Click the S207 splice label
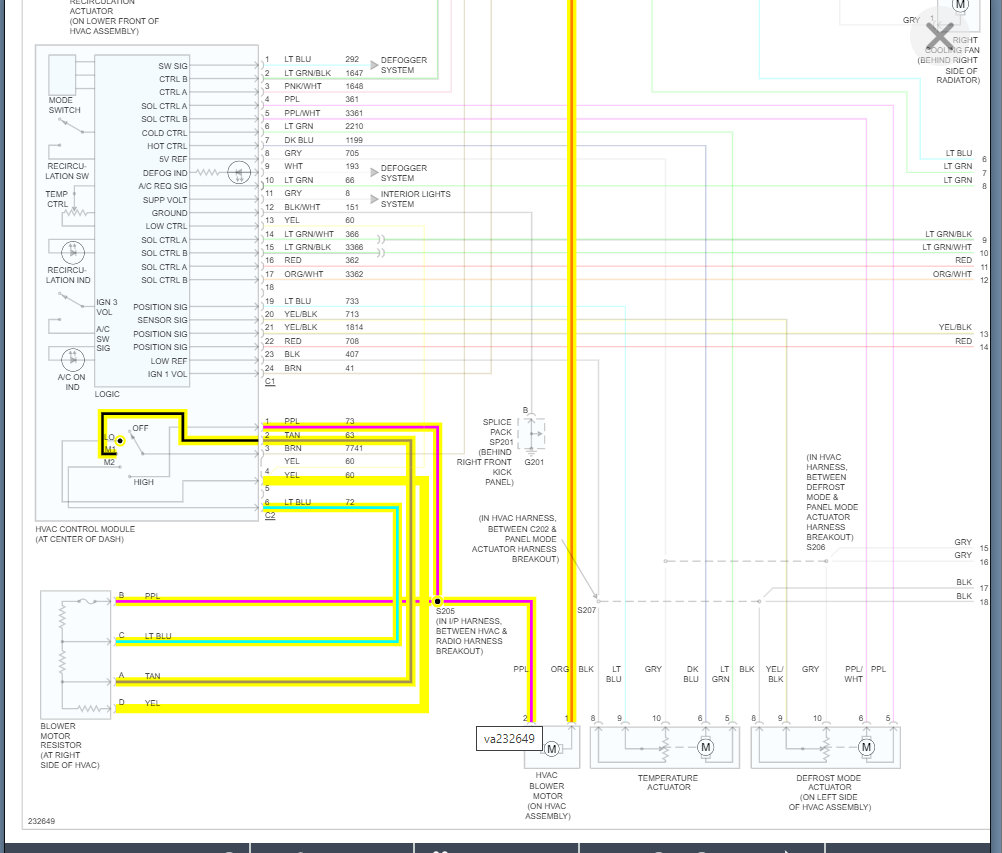The image size is (1002, 853). [587, 610]
